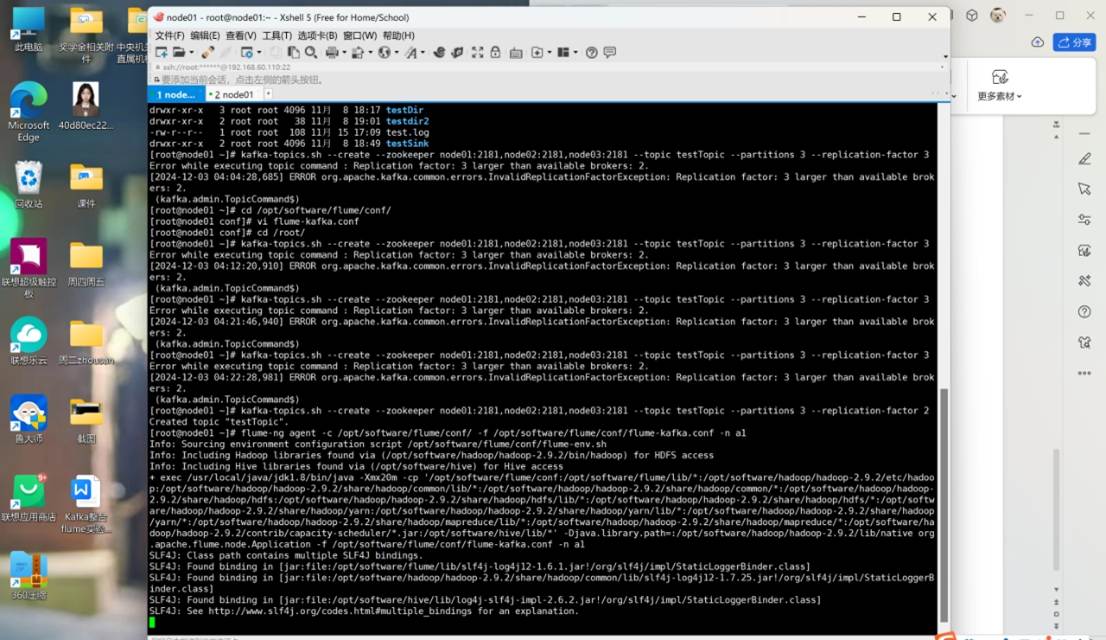Click the green script icon after Xftp

point(457,52)
